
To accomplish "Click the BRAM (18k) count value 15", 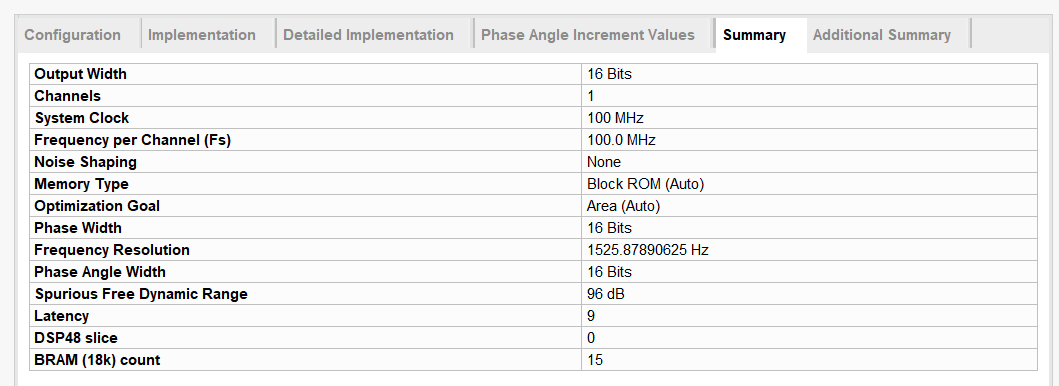I will pyautogui.click(x=595, y=360).
